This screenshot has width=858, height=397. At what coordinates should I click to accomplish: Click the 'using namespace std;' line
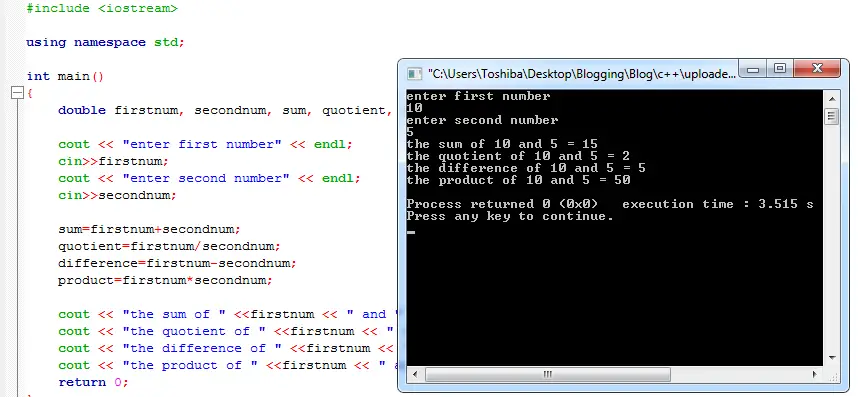pos(106,42)
